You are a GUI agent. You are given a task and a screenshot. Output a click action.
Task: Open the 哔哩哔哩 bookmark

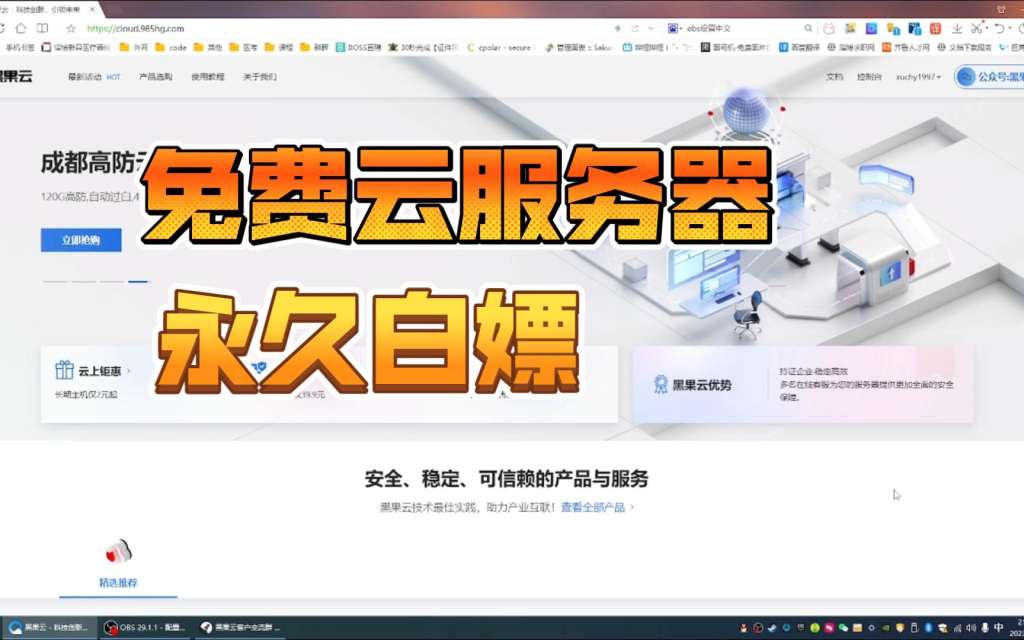657,47
